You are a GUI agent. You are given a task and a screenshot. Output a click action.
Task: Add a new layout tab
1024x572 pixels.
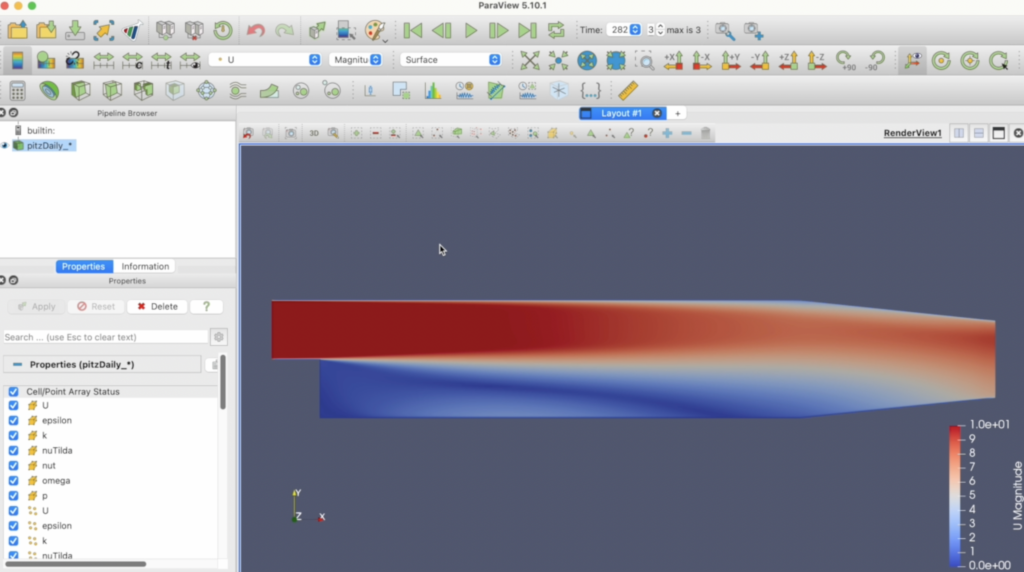[677, 114]
